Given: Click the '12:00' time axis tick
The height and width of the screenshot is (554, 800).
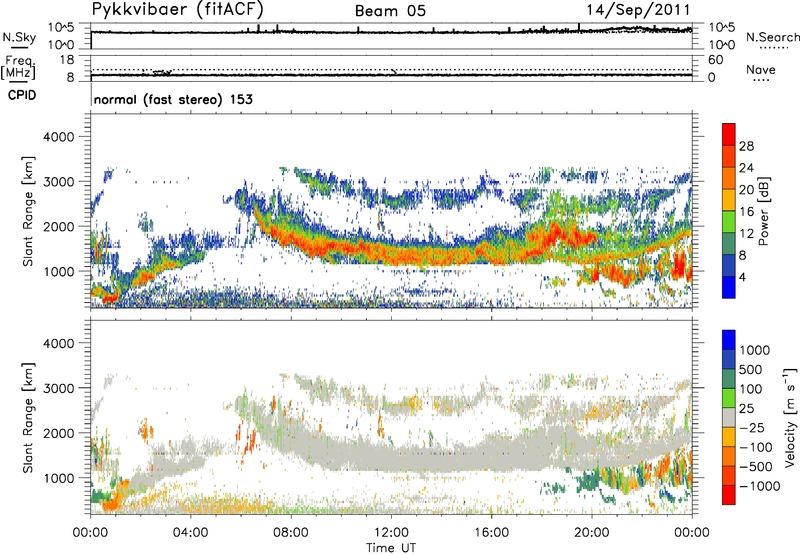Looking at the screenshot, I should point(391,533).
